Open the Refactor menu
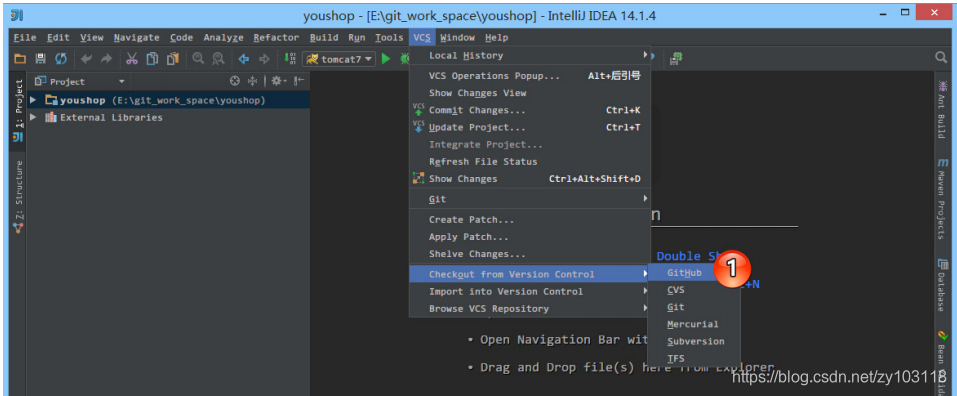 tap(276, 38)
